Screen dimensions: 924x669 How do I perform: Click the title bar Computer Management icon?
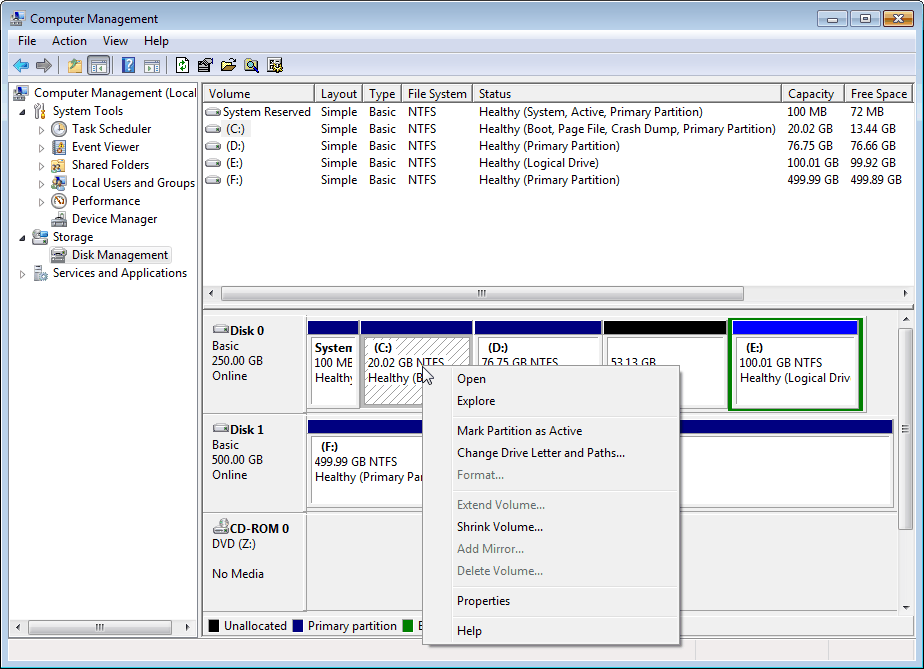tap(18, 19)
